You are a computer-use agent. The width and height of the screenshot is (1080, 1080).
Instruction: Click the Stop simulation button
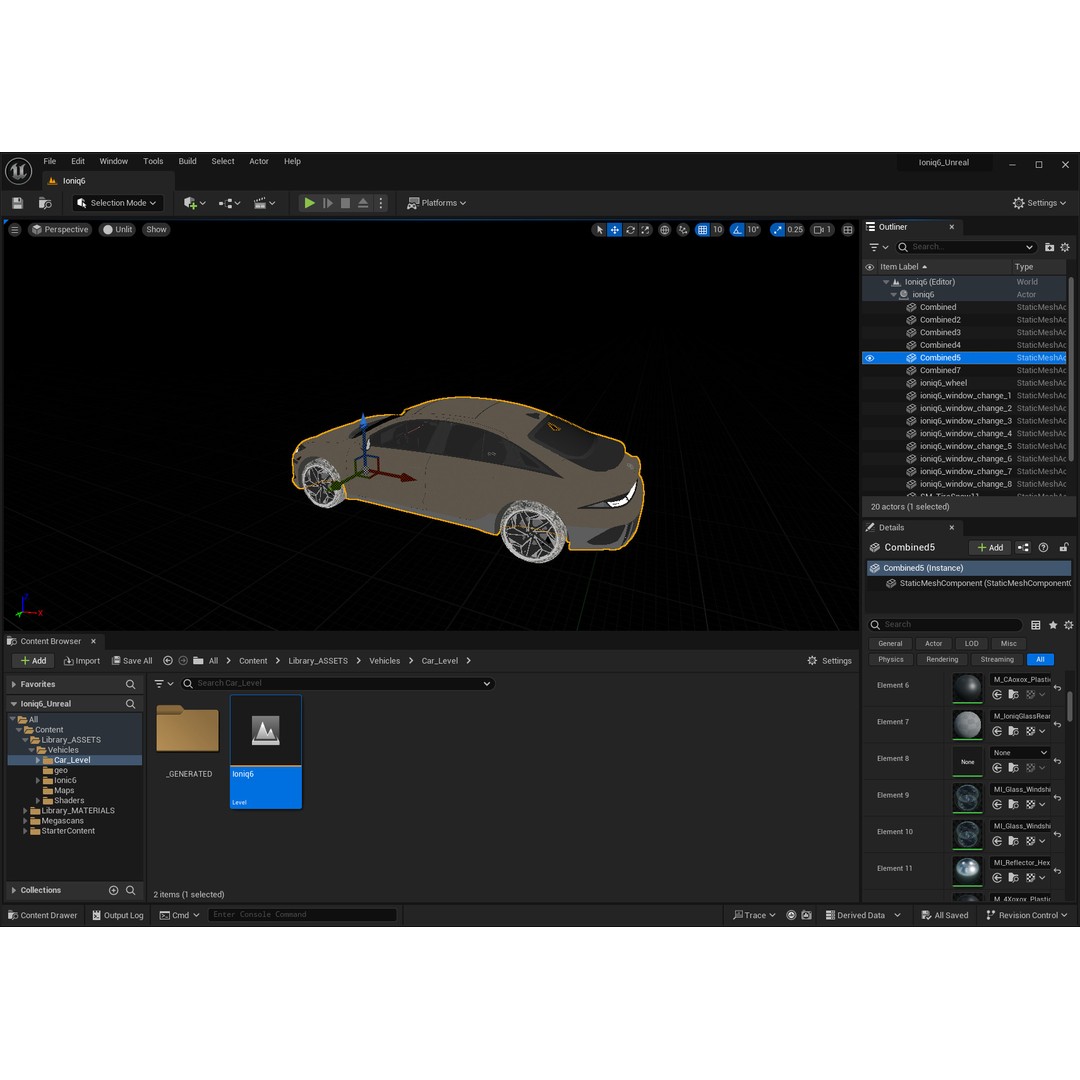pos(346,202)
